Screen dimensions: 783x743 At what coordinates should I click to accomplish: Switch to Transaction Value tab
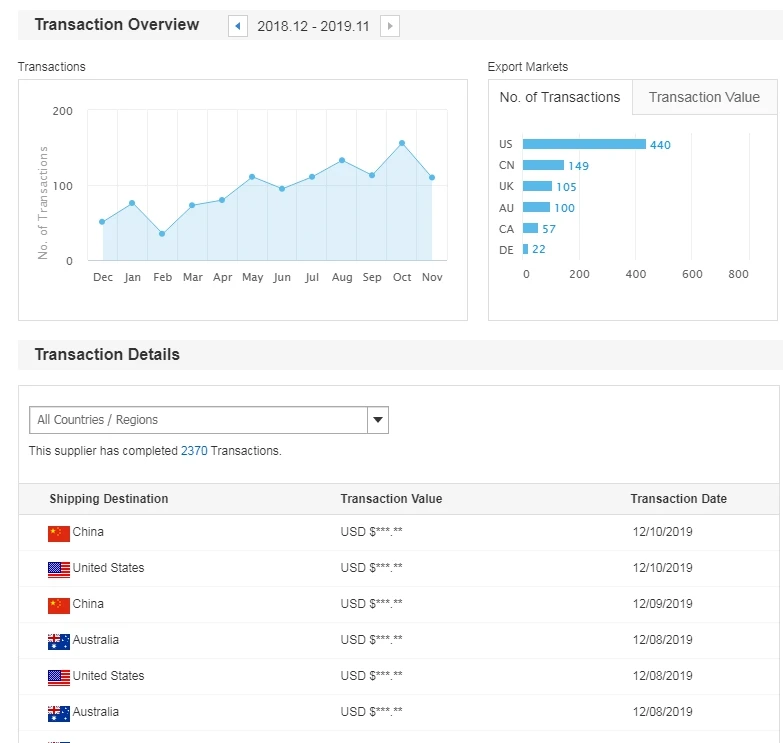pyautogui.click(x=704, y=97)
